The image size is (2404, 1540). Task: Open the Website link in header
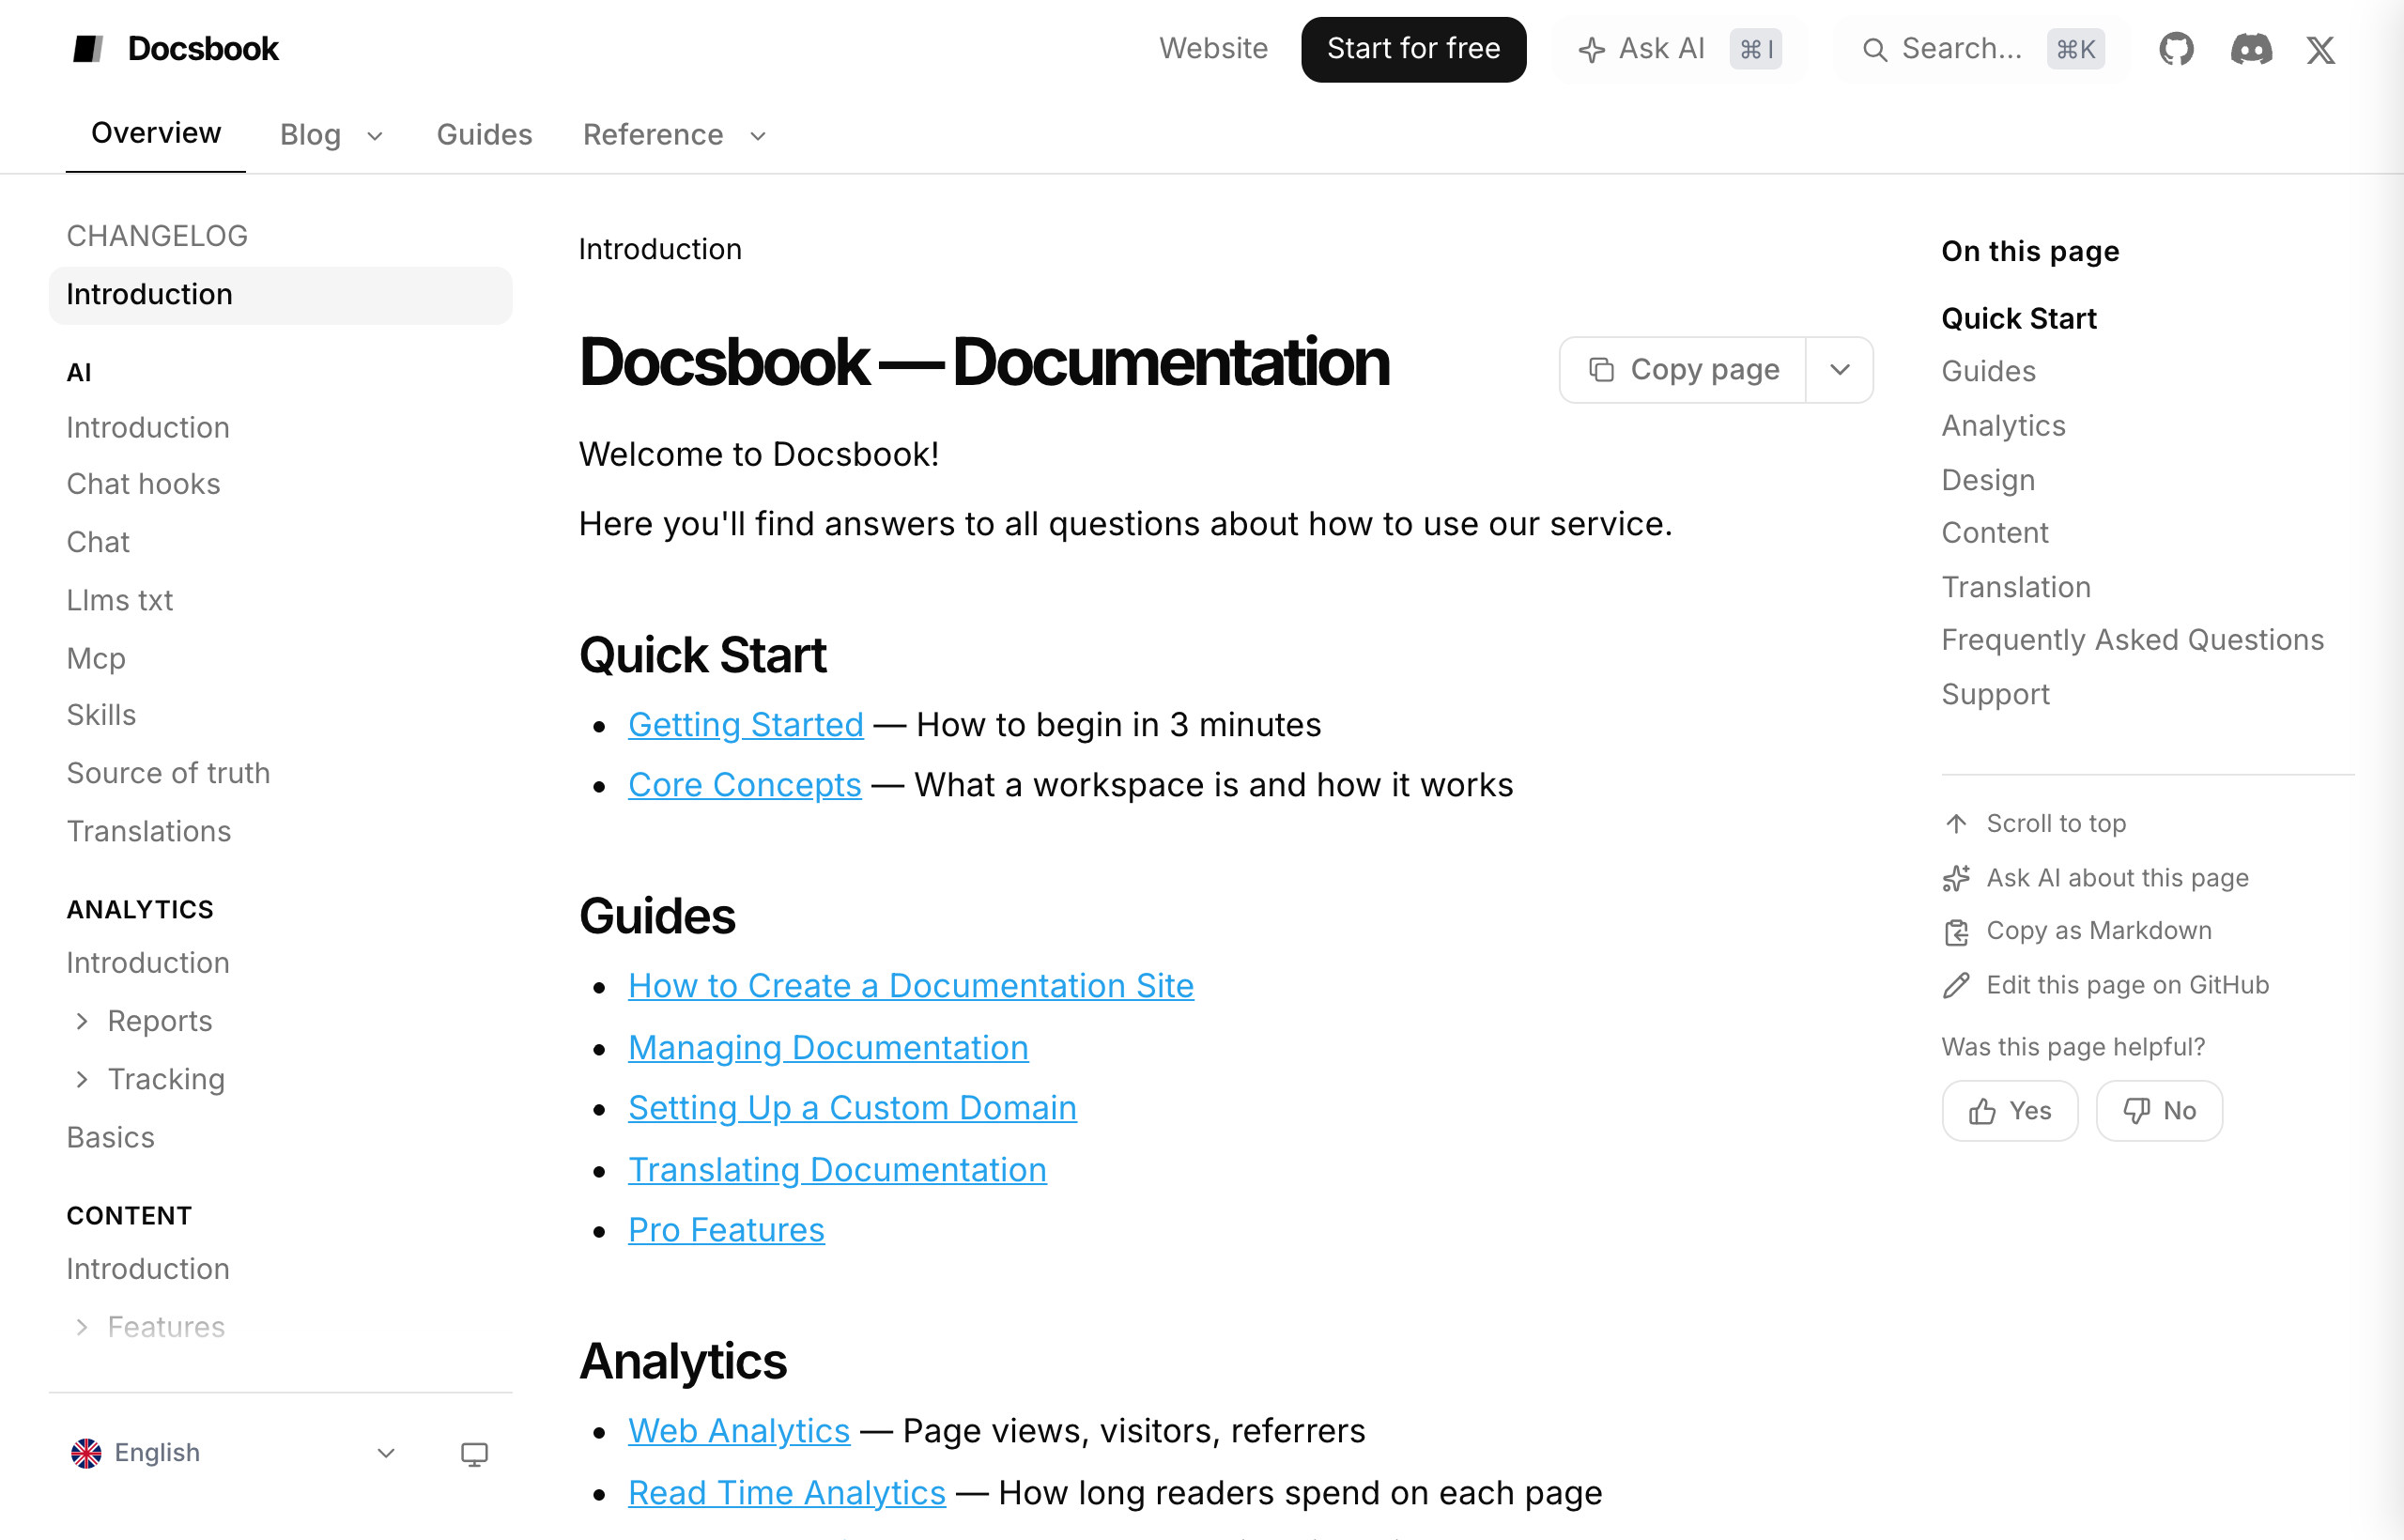1213,49
